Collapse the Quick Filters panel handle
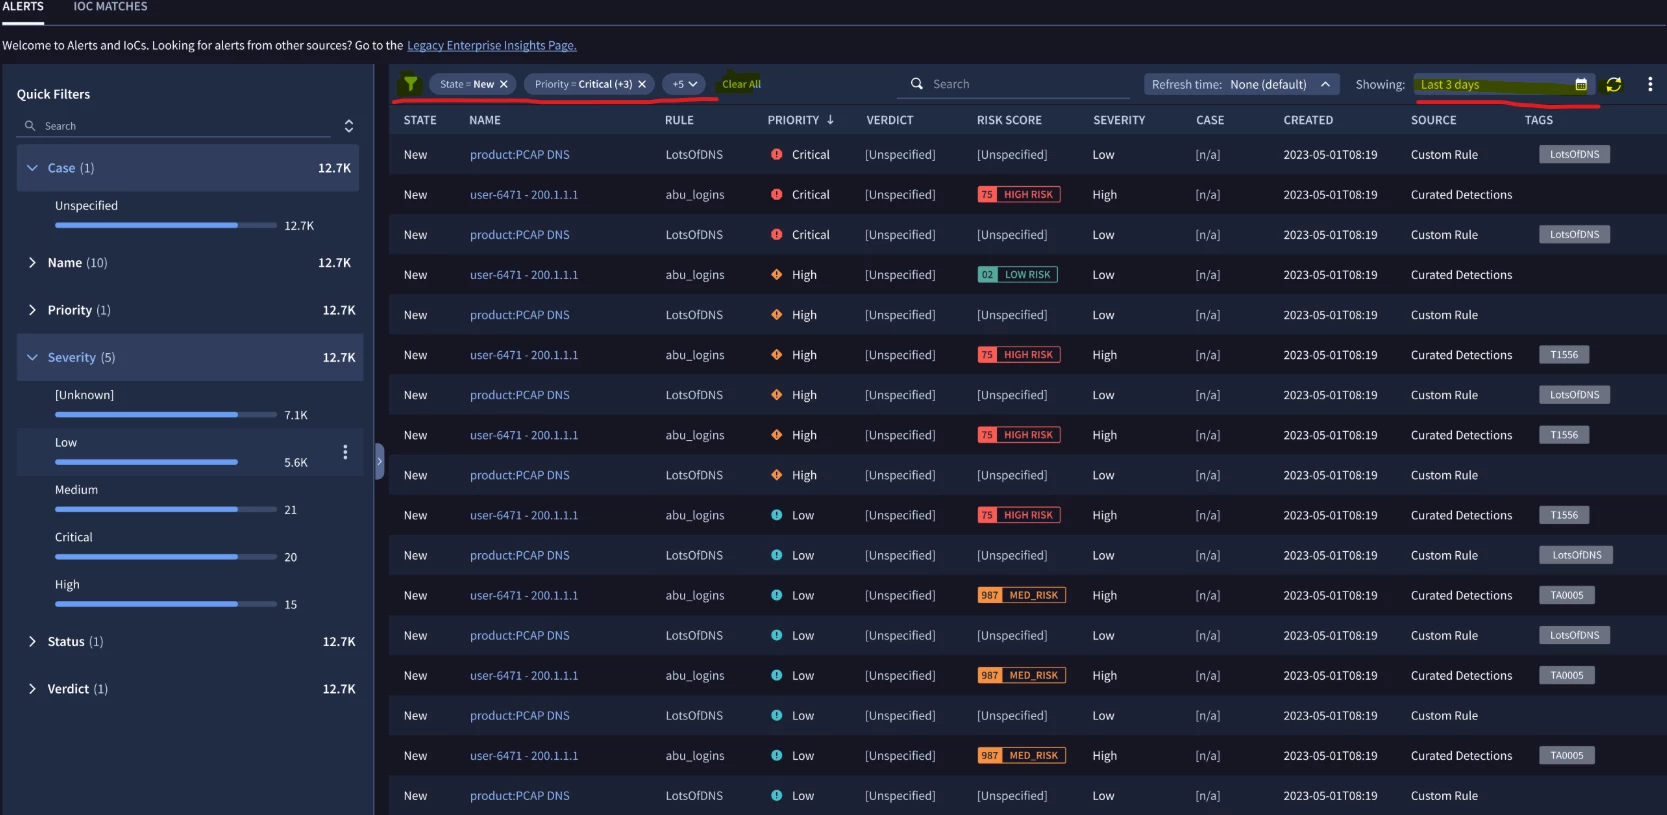Viewport: 1667px width, 815px height. pos(379,462)
